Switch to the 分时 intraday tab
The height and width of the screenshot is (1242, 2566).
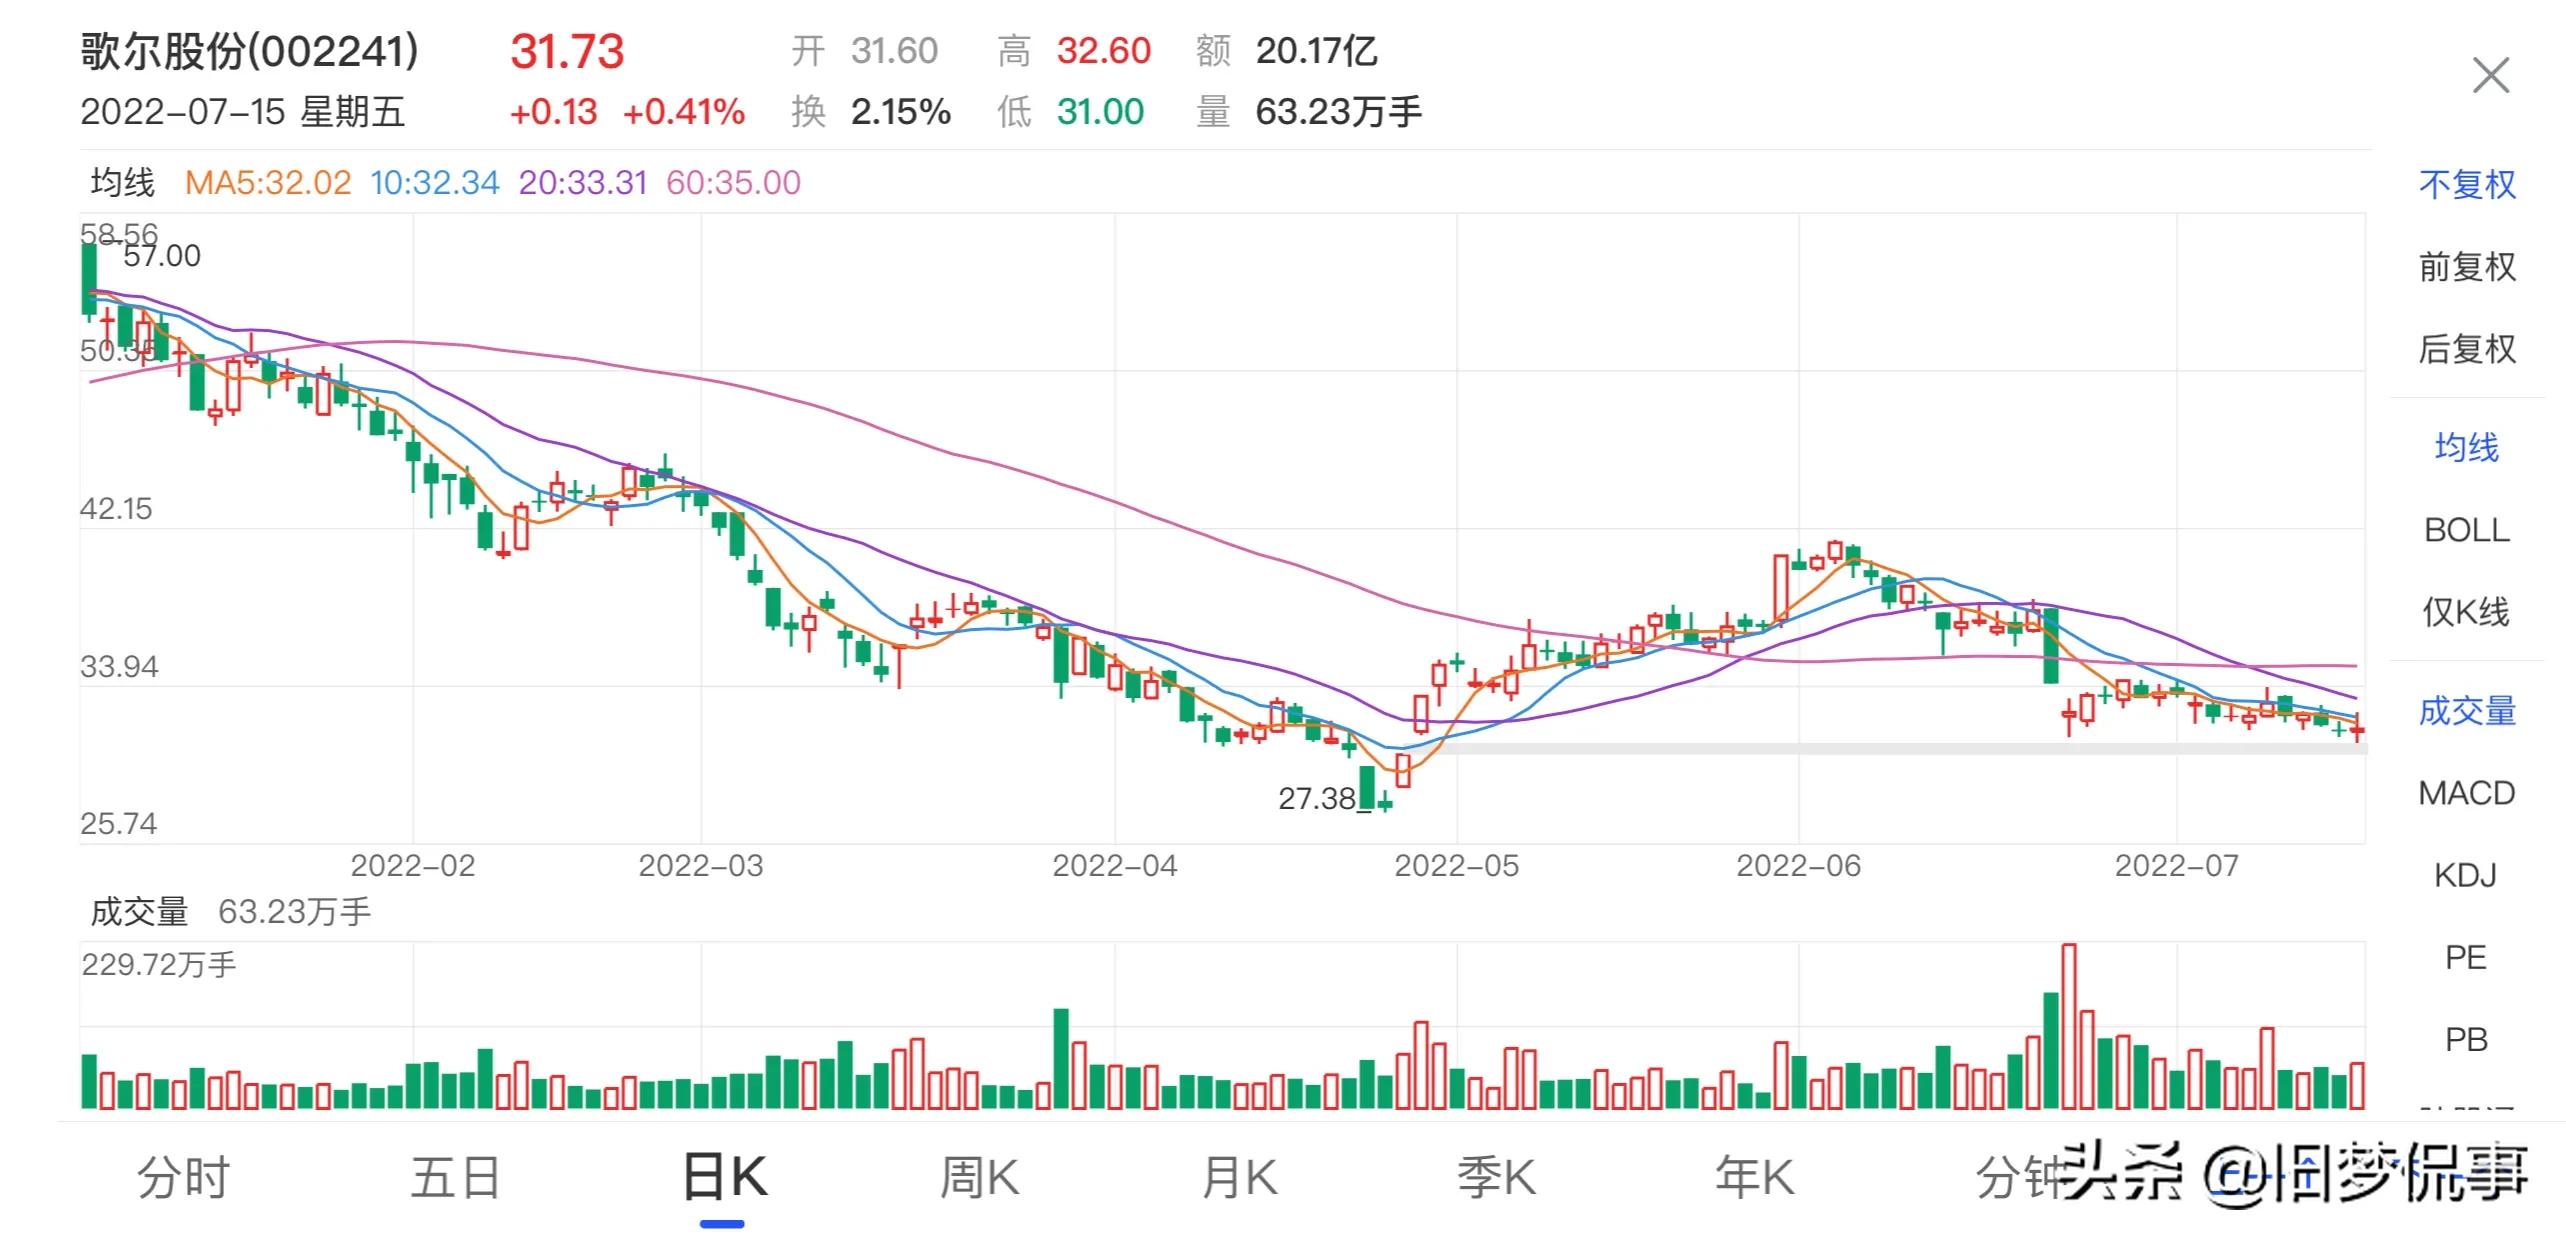(183, 1177)
